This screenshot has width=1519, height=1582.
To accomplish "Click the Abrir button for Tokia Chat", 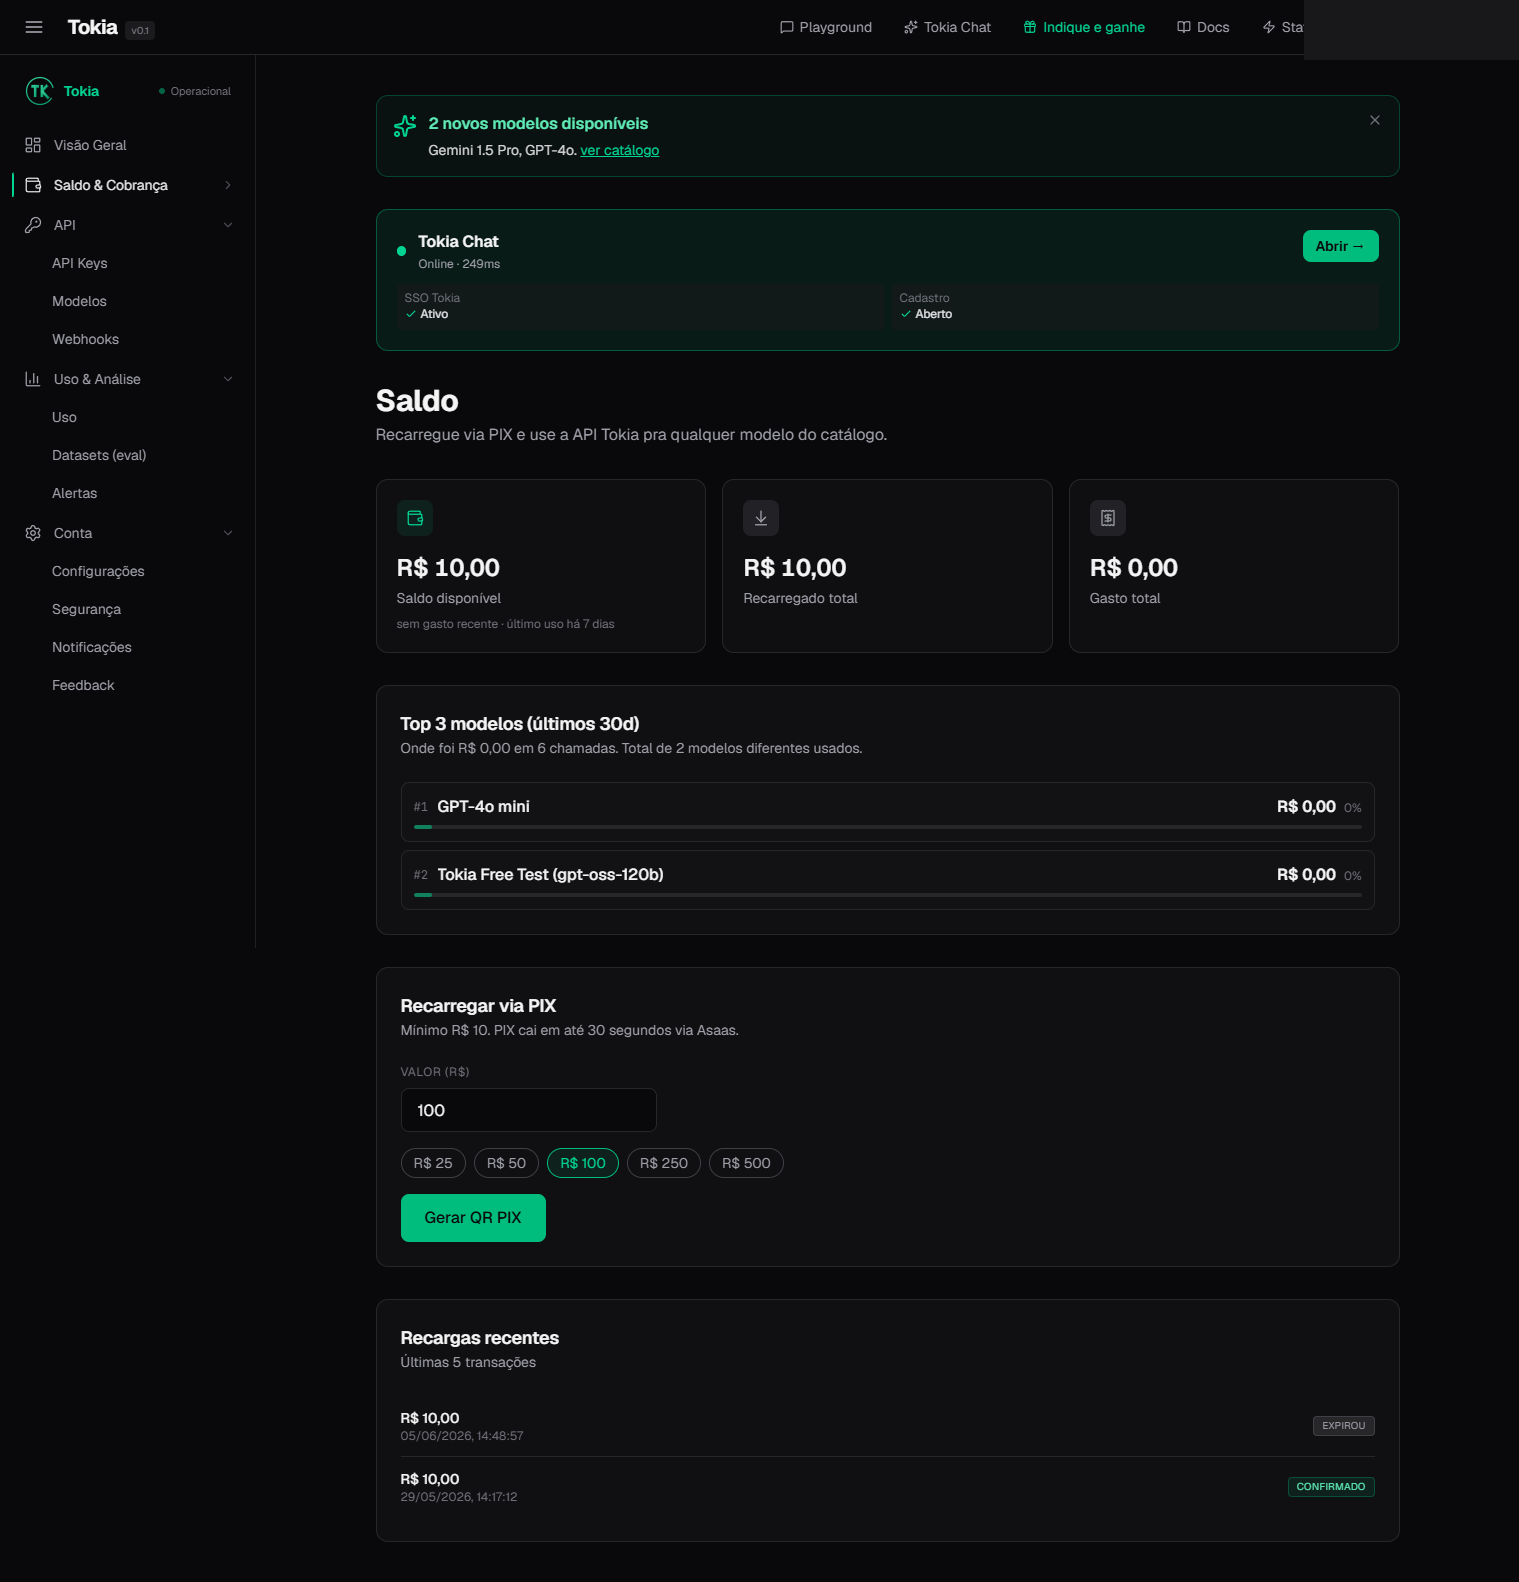I will click(1340, 246).
